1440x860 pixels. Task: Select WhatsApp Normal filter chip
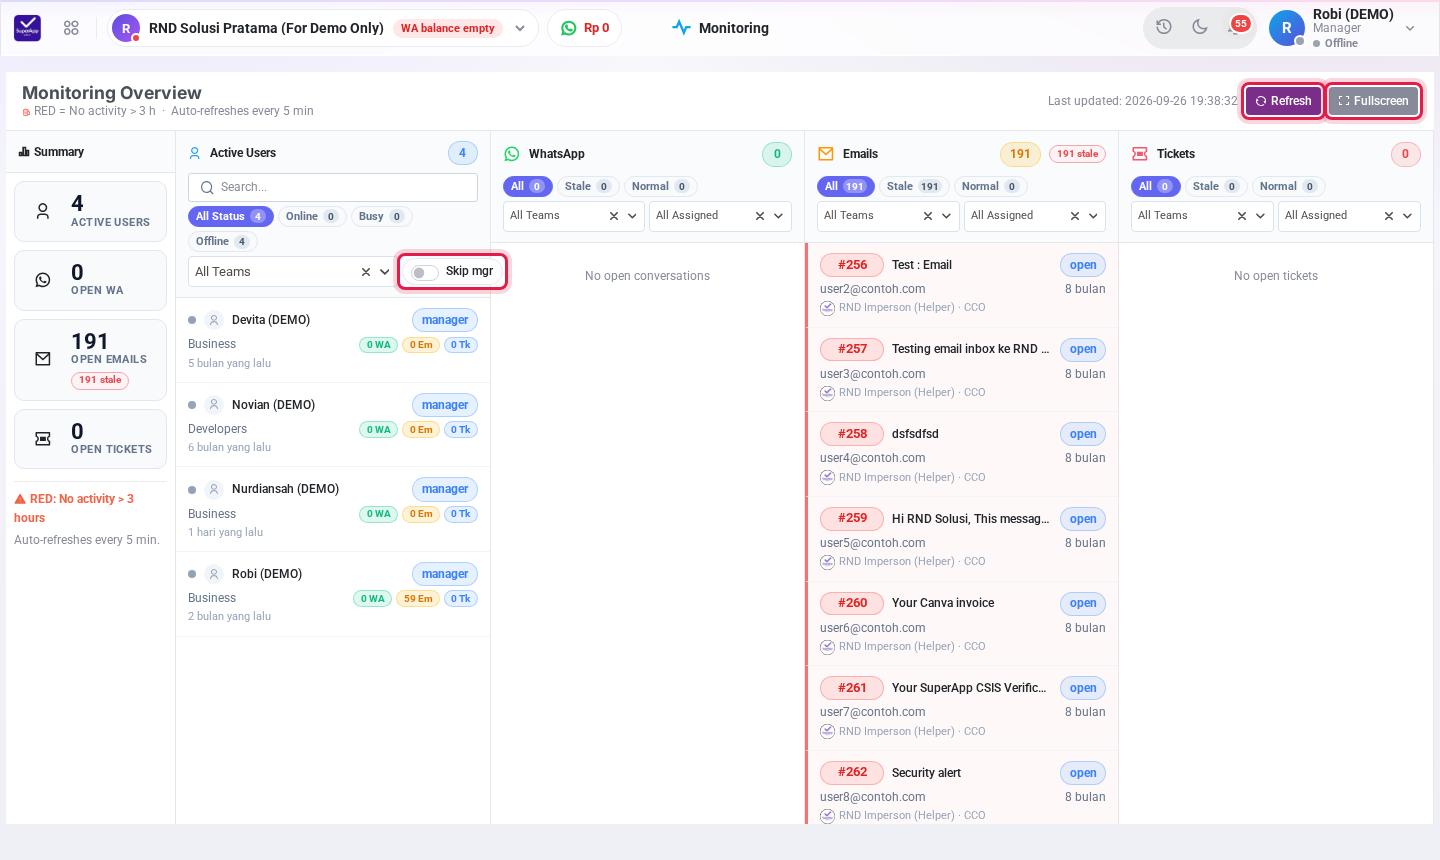[x=660, y=186]
